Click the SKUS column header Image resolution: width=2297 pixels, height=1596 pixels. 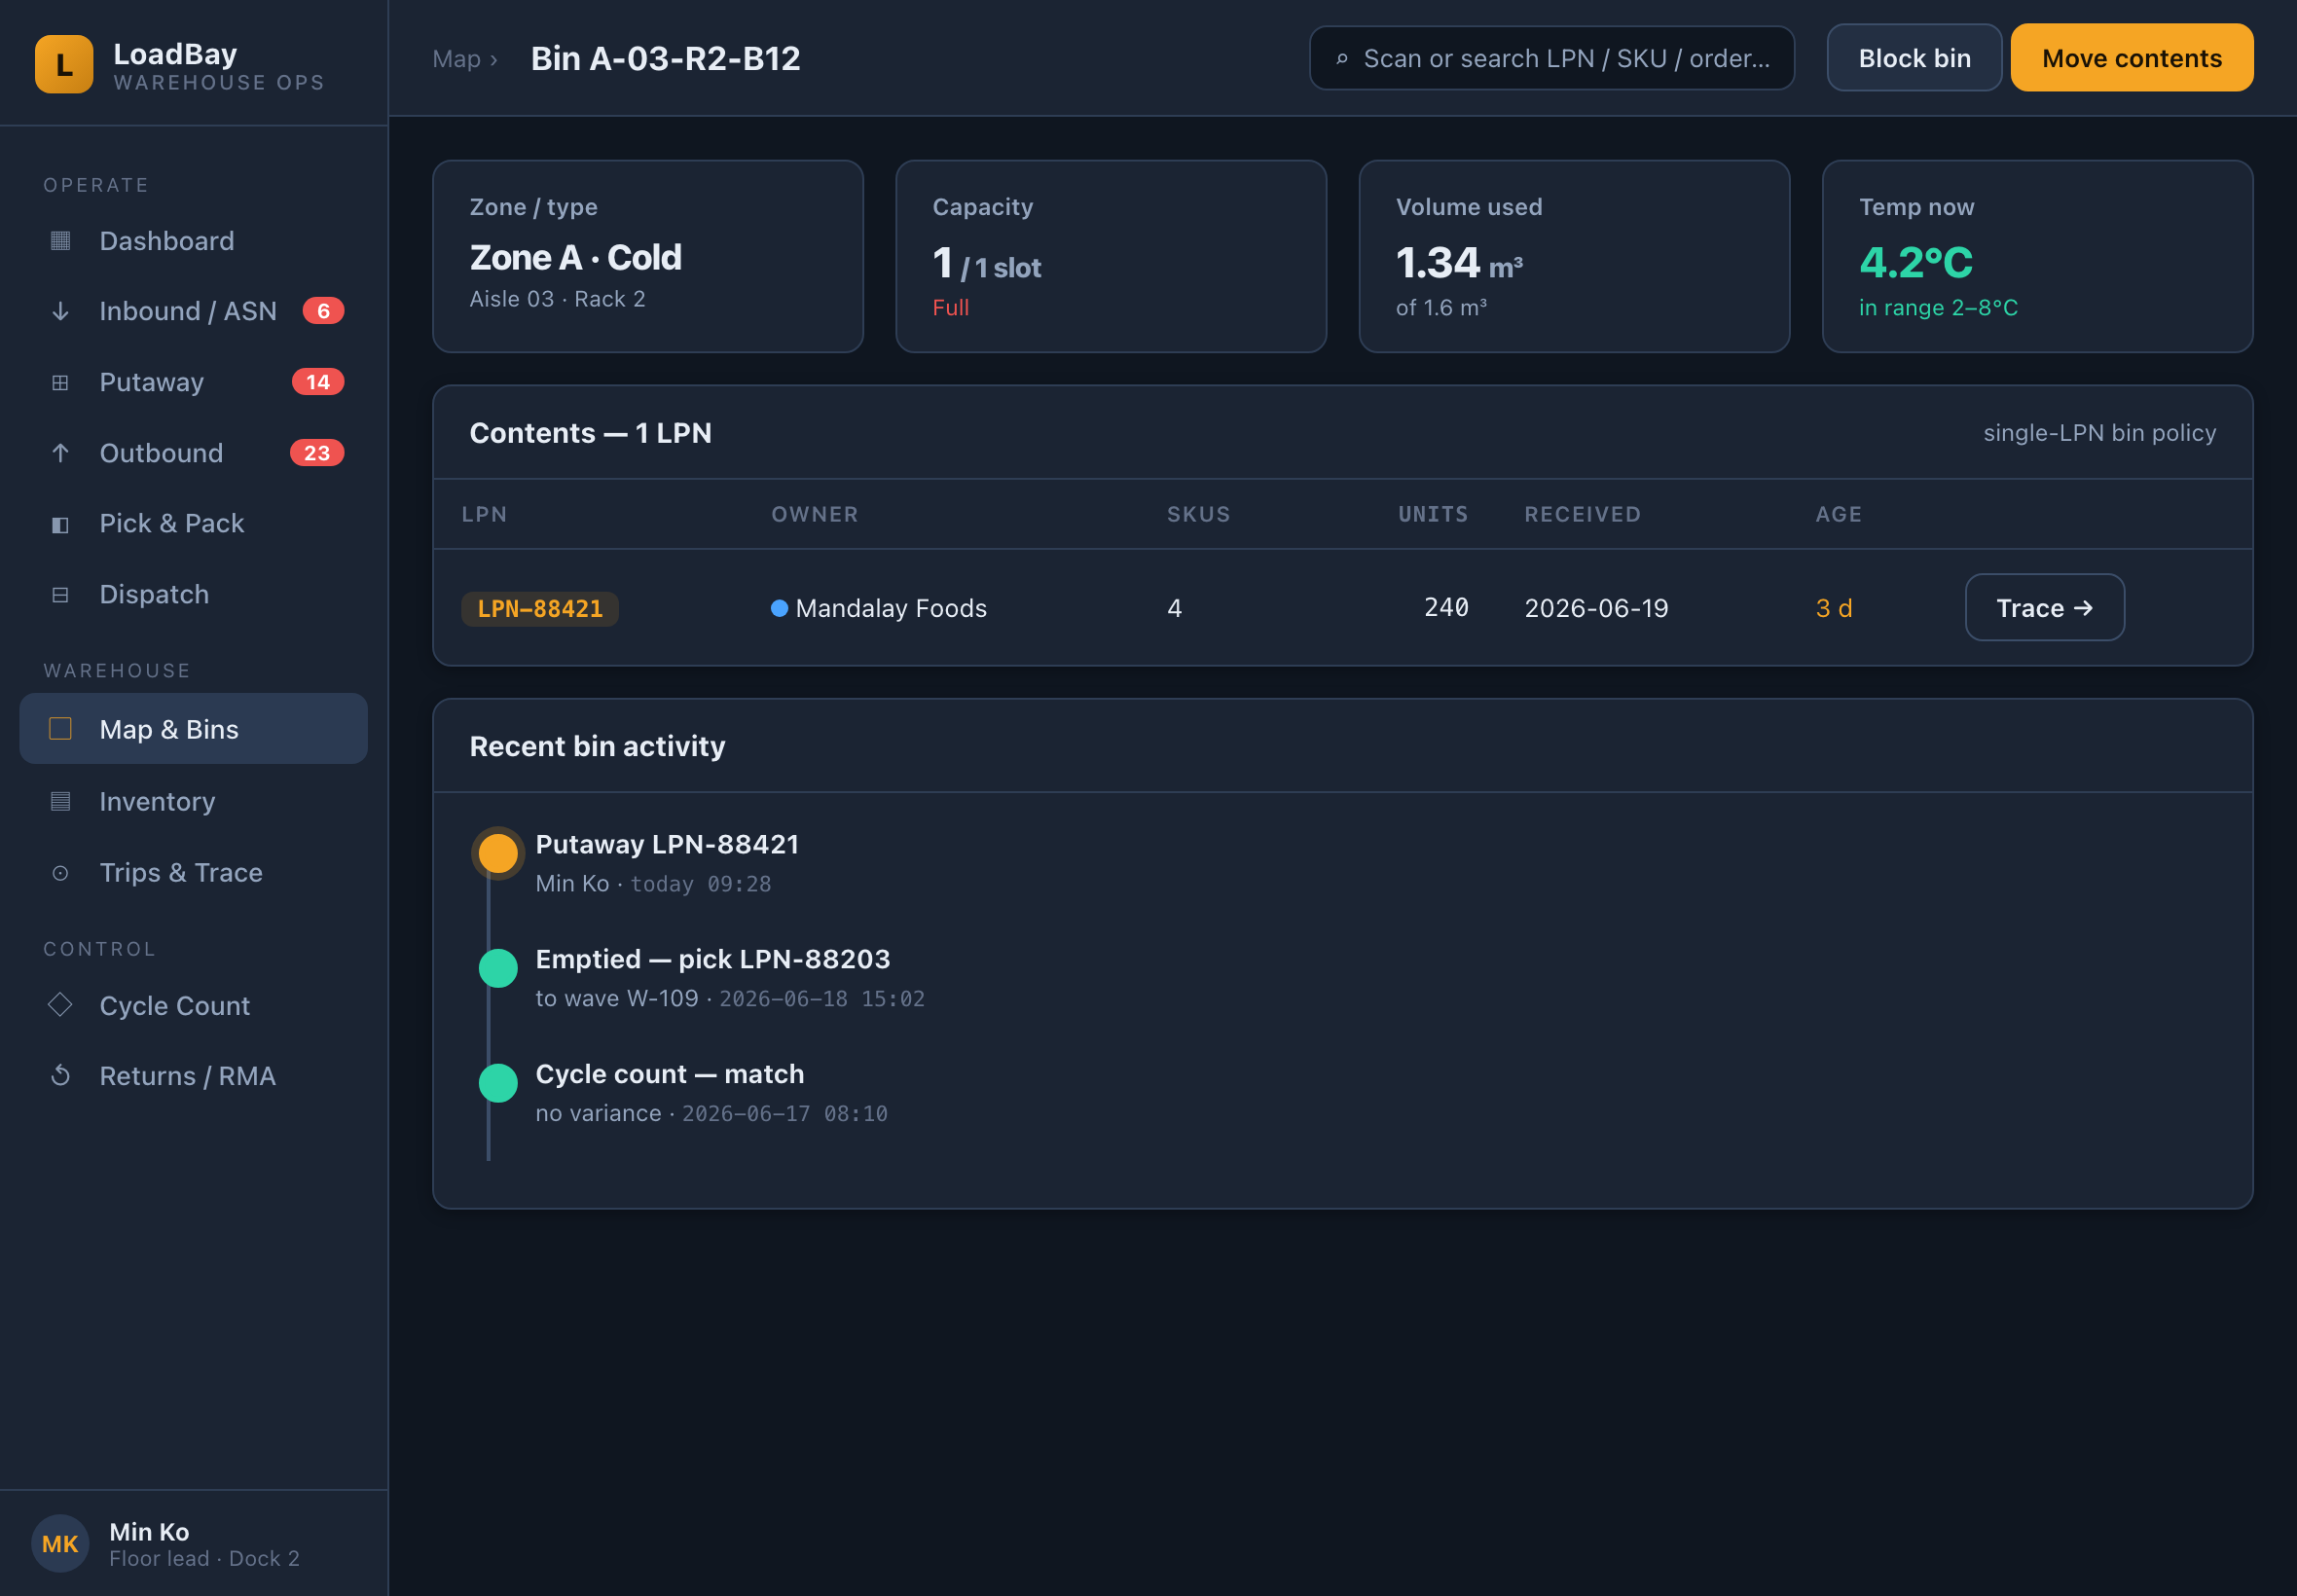point(1198,514)
